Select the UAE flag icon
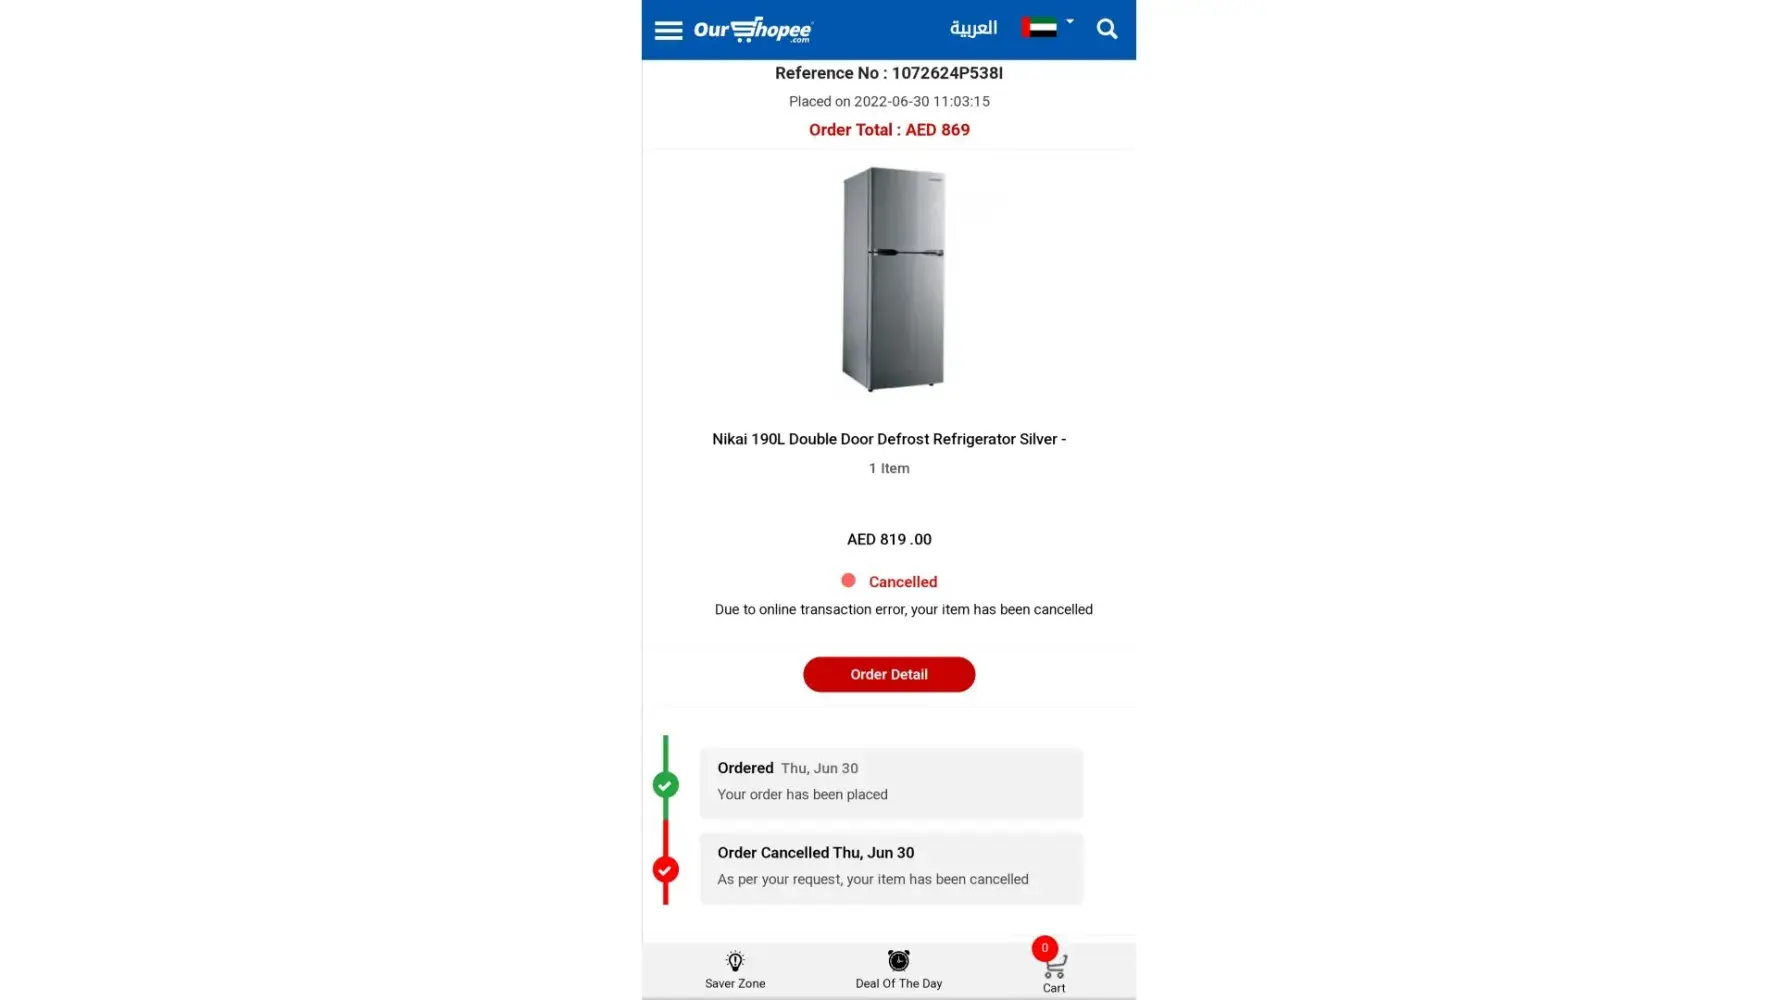The height and width of the screenshot is (1000, 1778). [x=1039, y=28]
